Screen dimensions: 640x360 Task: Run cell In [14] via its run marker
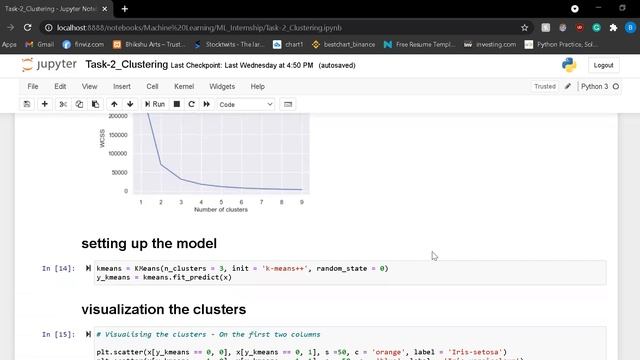coord(88,268)
